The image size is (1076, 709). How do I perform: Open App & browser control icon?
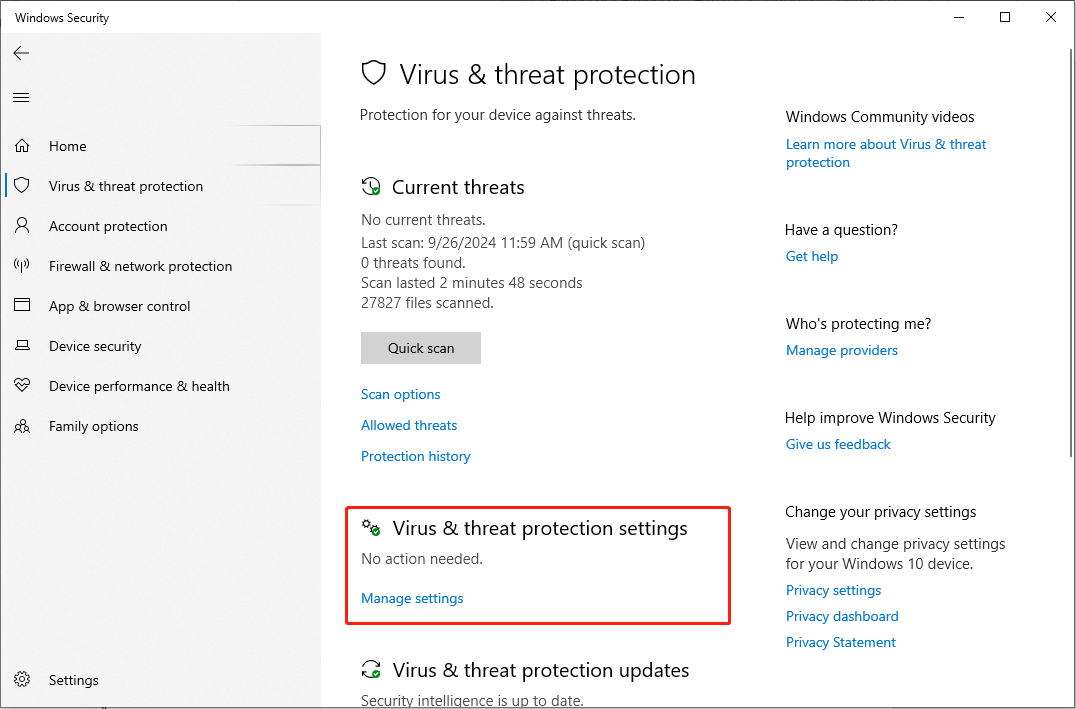click(x=22, y=306)
